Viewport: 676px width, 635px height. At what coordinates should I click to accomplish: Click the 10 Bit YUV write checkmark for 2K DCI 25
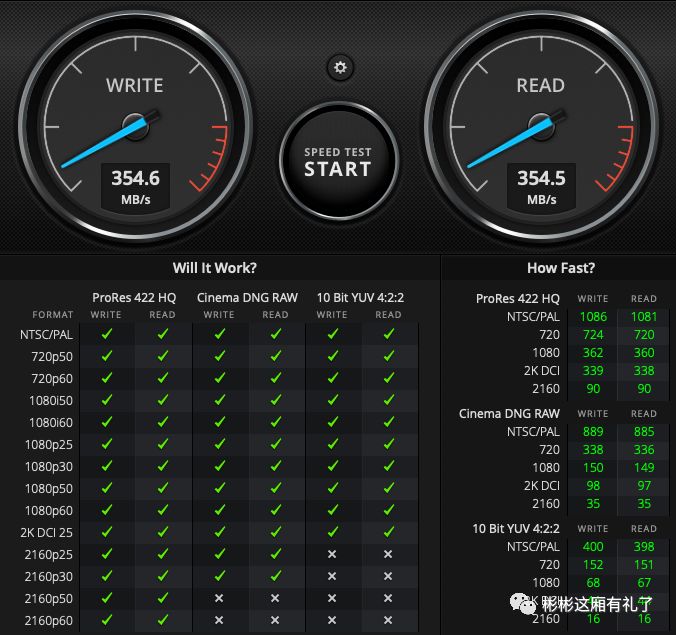(332, 532)
